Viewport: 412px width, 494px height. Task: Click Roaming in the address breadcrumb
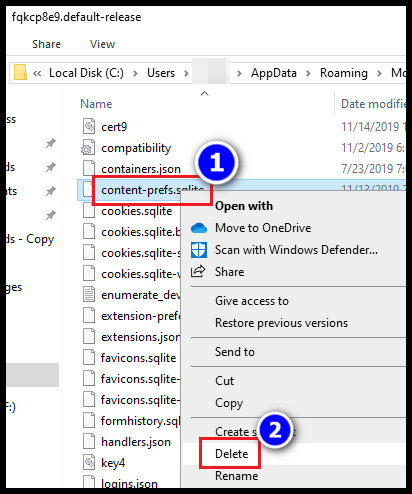tap(344, 73)
